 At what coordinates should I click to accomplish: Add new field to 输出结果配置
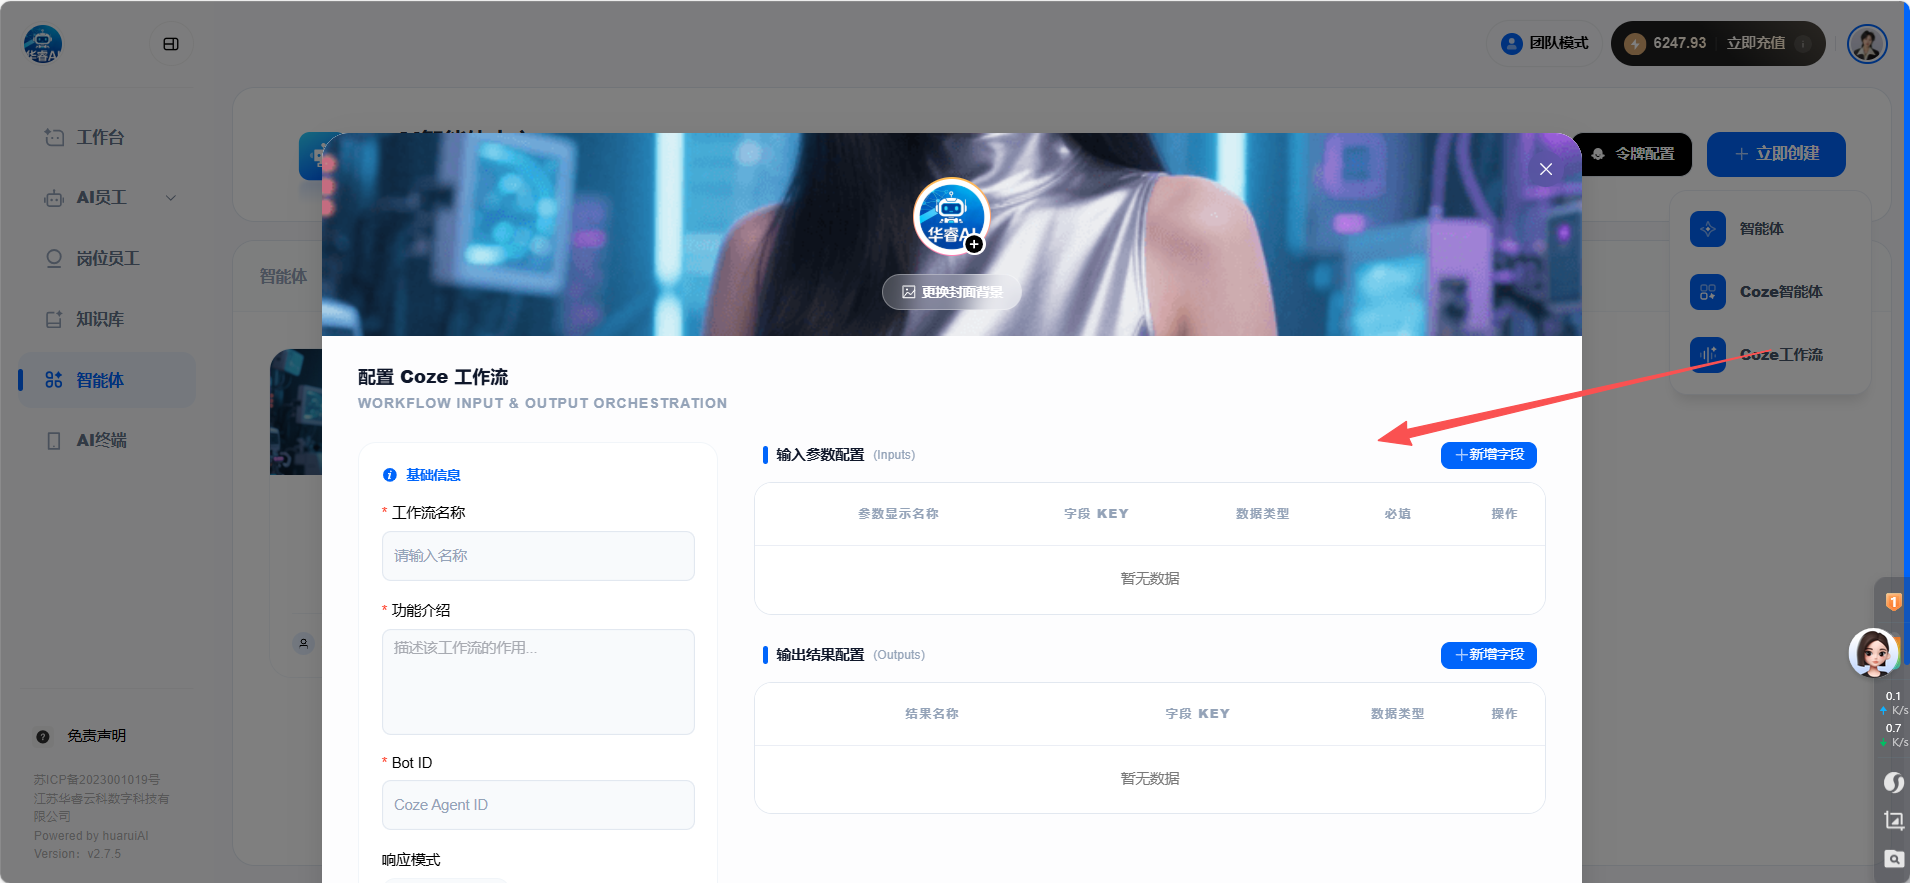pos(1488,655)
